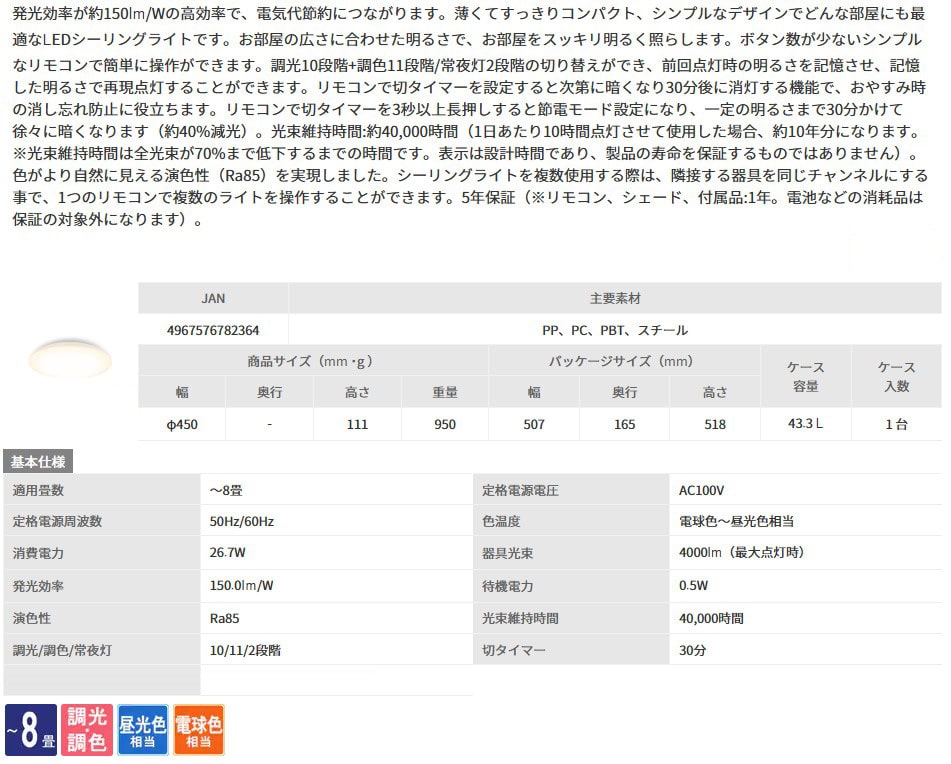This screenshot has width=951, height=764.
Task: Click the JAN code 4967576782364
Action: tap(213, 329)
